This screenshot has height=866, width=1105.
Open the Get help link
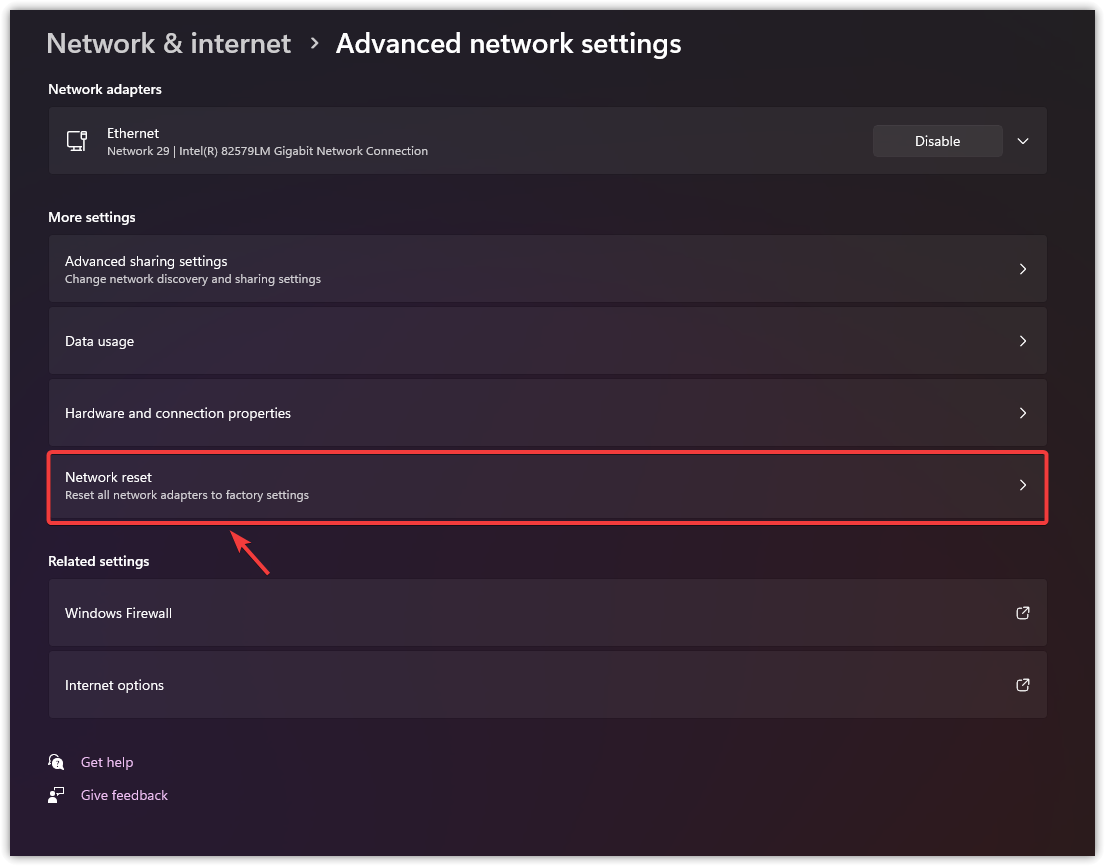tap(107, 762)
